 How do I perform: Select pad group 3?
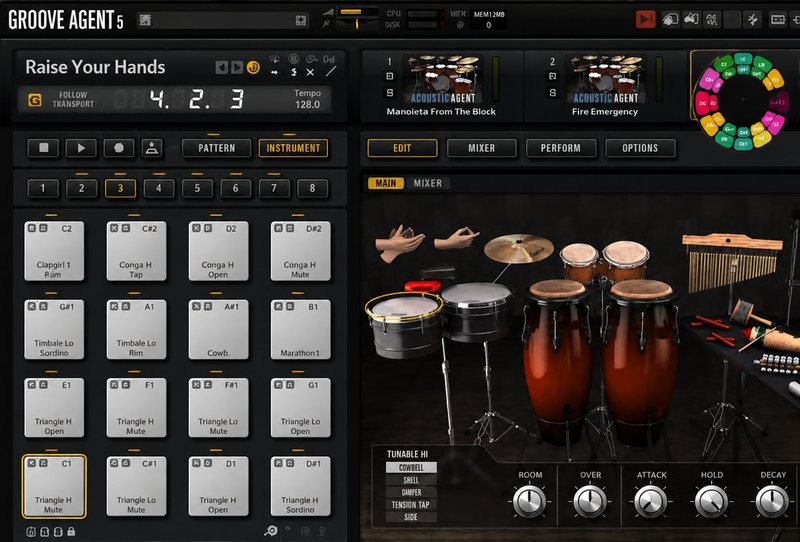pyautogui.click(x=120, y=188)
